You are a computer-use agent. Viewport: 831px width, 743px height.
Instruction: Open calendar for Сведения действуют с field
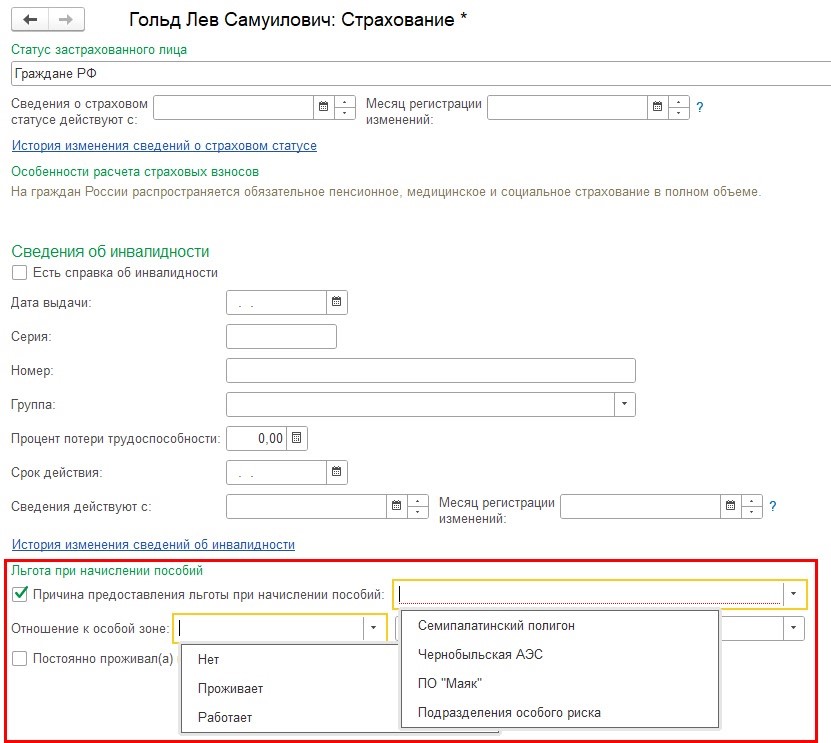[396, 507]
